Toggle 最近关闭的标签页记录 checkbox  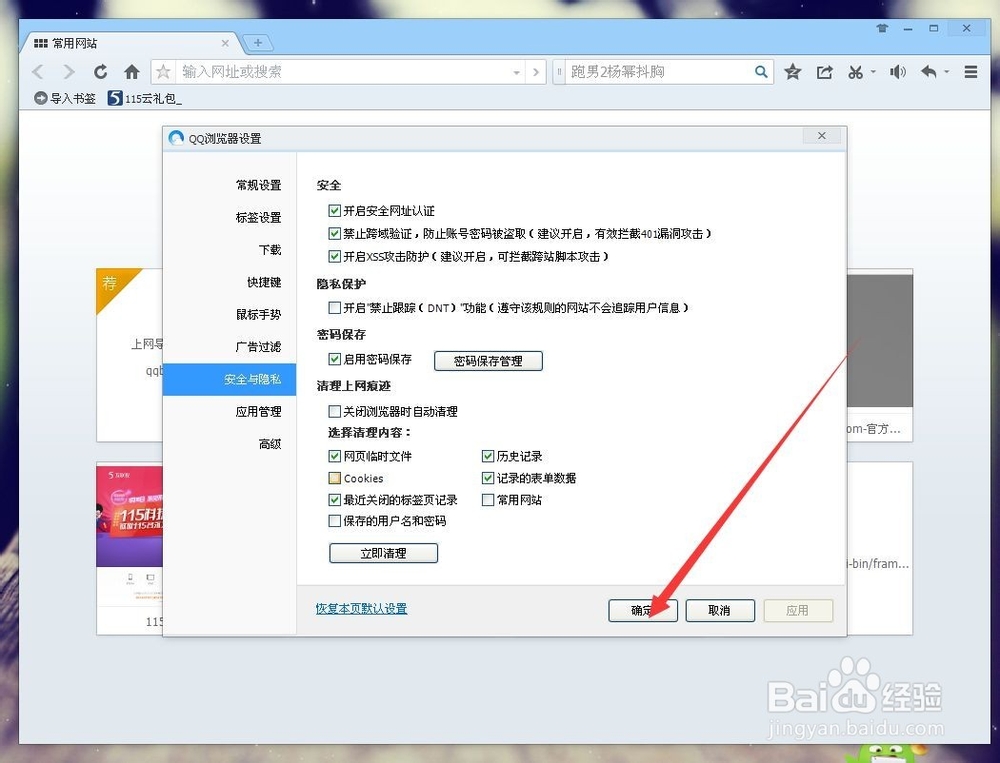pyautogui.click(x=334, y=500)
